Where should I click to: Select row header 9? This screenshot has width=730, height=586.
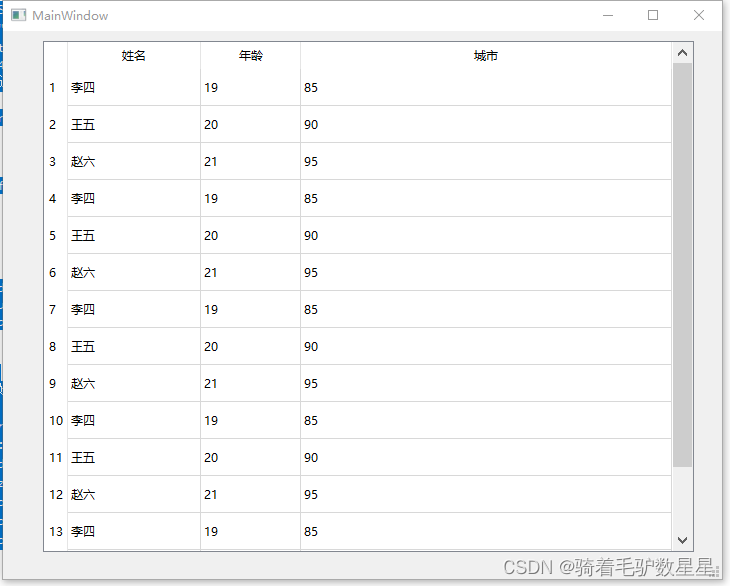point(56,384)
